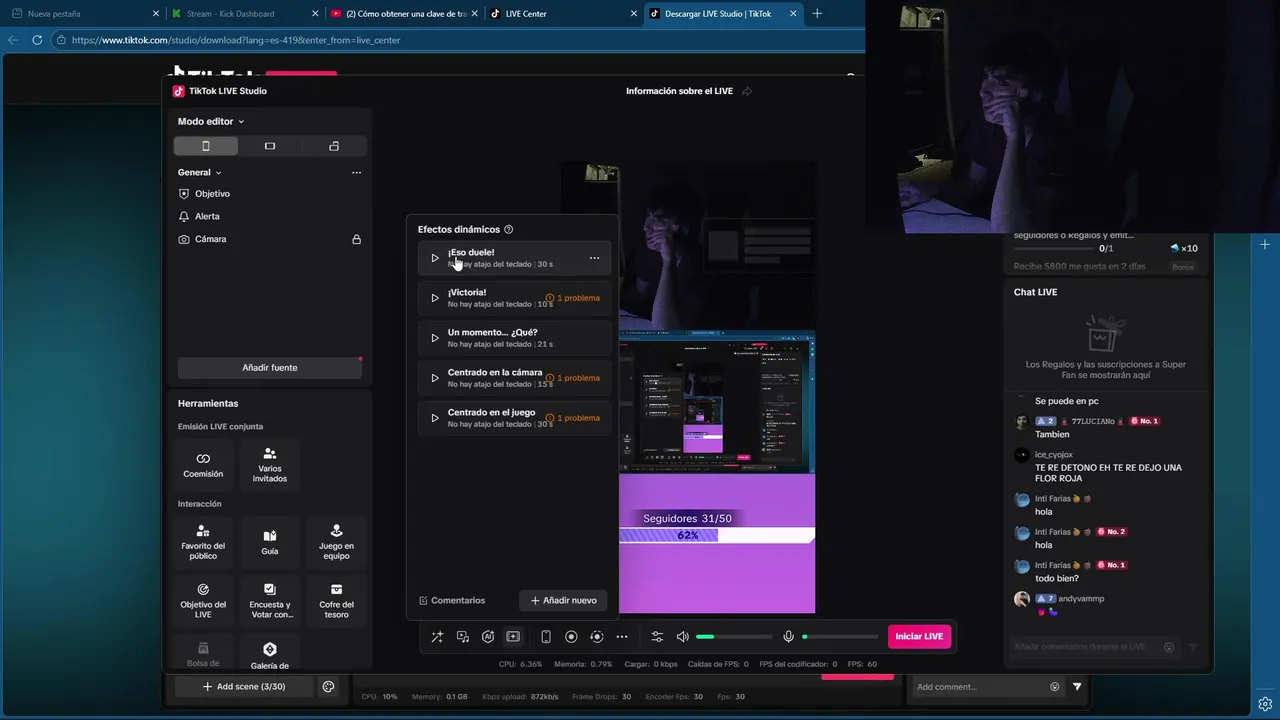Toggle the lock on Cámara source
Viewport: 1280px width, 720px height.
point(356,240)
